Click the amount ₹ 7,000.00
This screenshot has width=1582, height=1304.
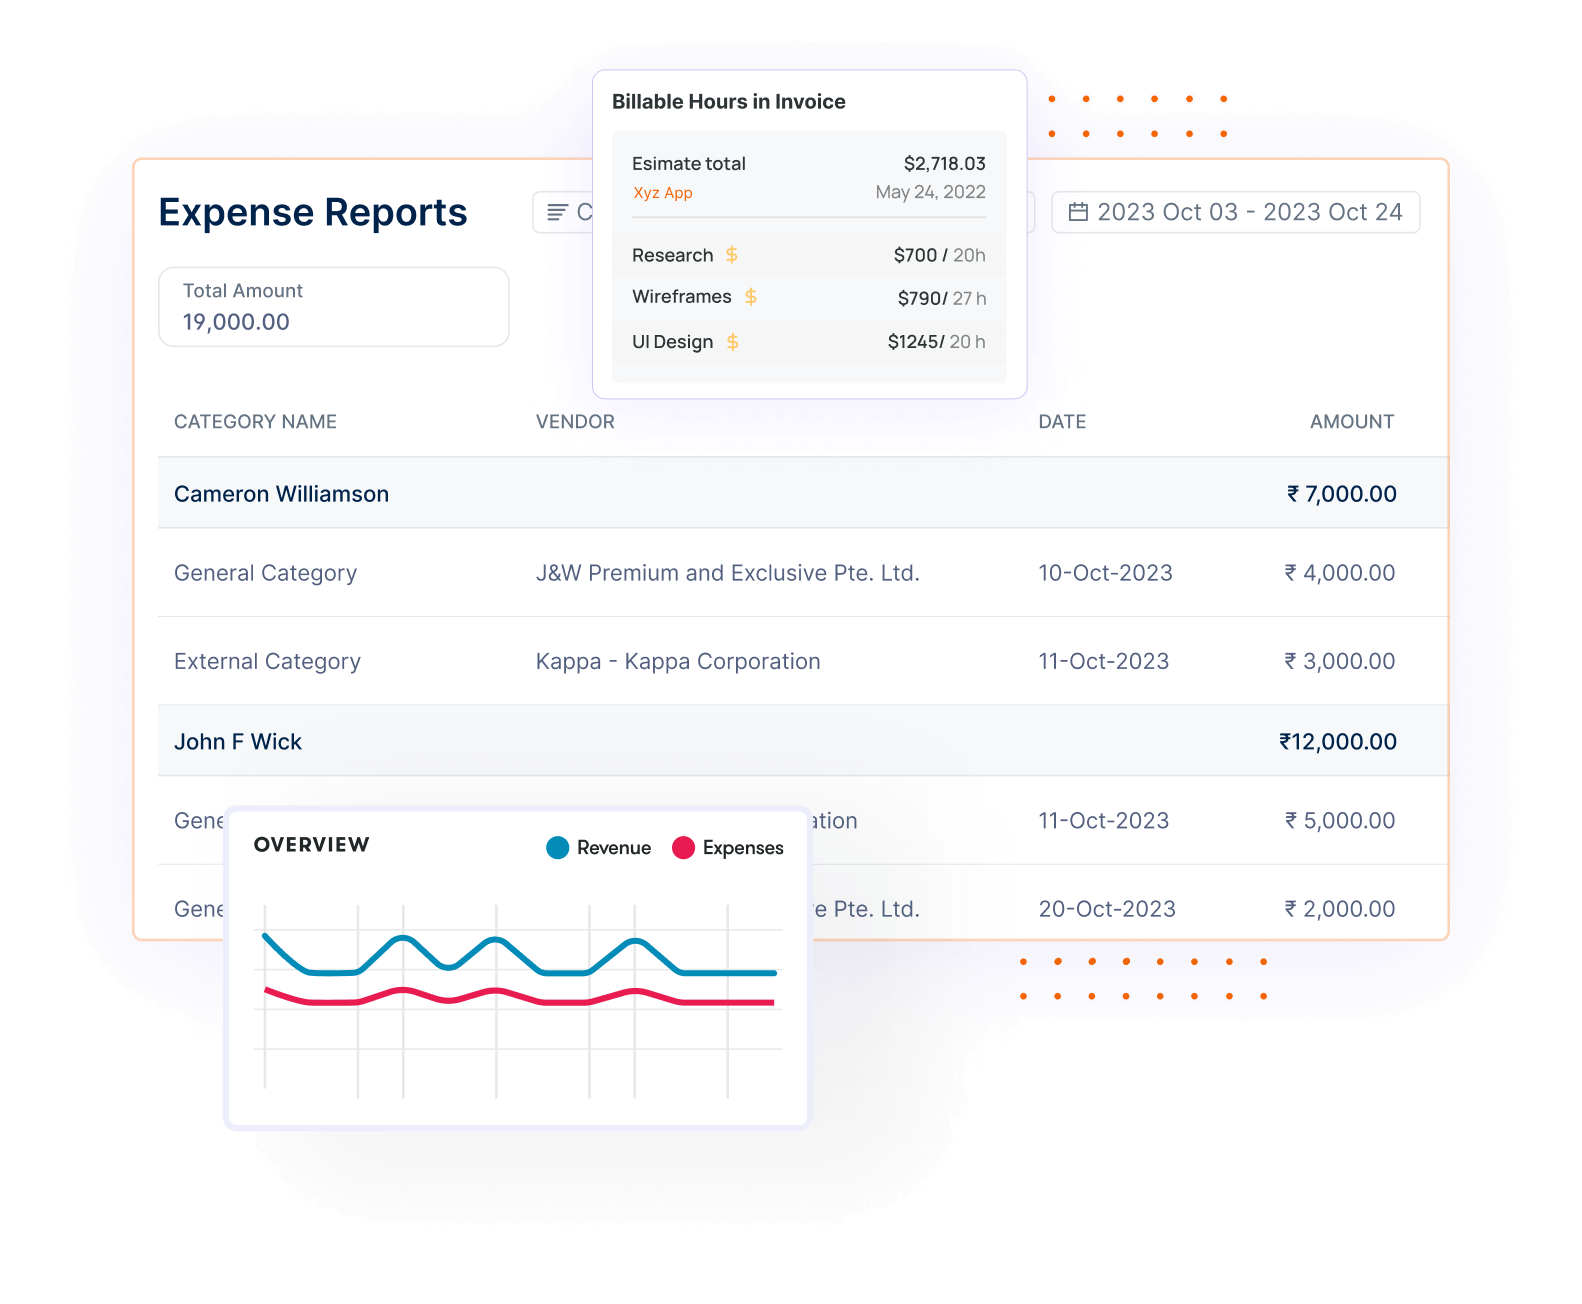point(1342,494)
